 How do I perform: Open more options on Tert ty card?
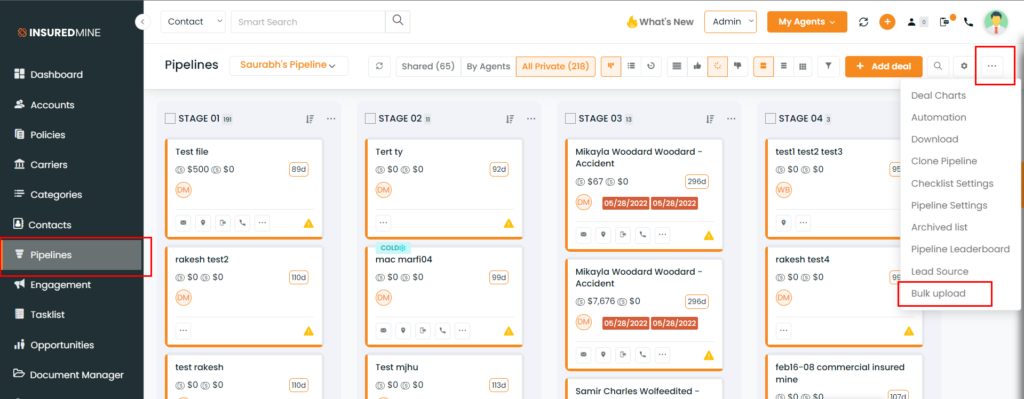tap(383, 223)
